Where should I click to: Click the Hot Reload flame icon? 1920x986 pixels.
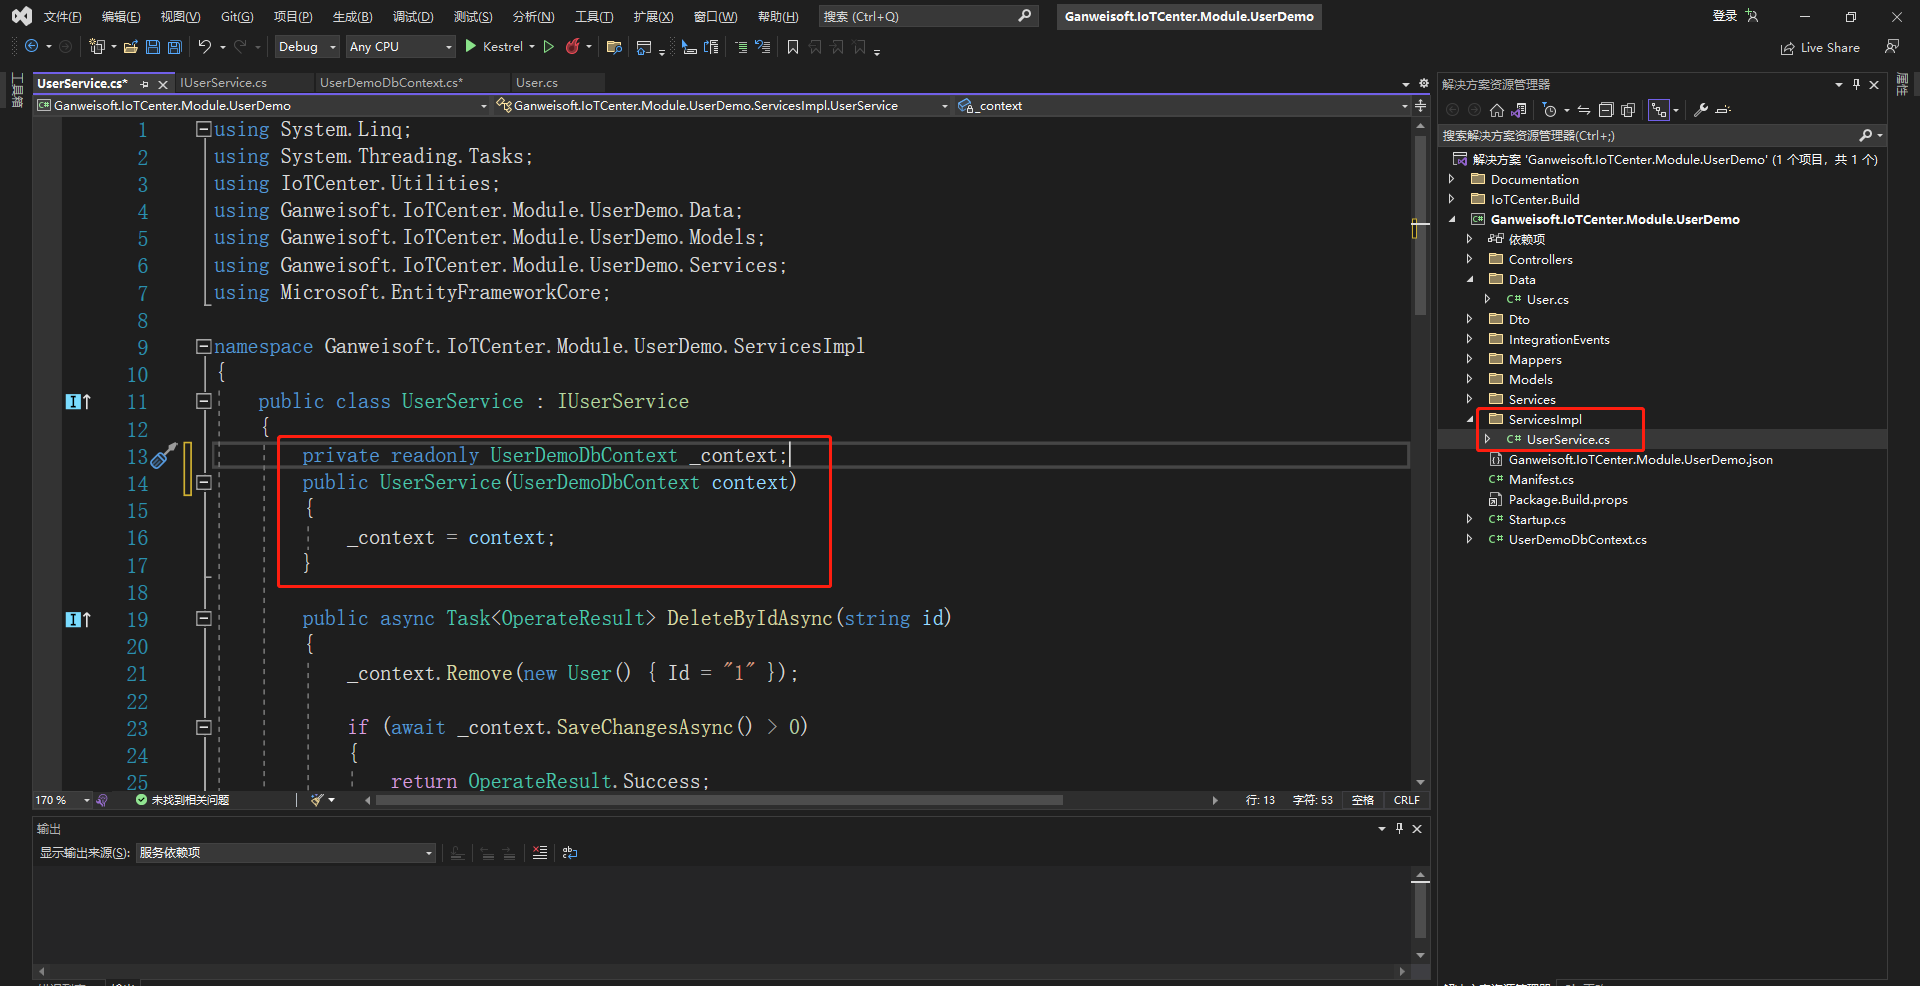click(x=572, y=47)
